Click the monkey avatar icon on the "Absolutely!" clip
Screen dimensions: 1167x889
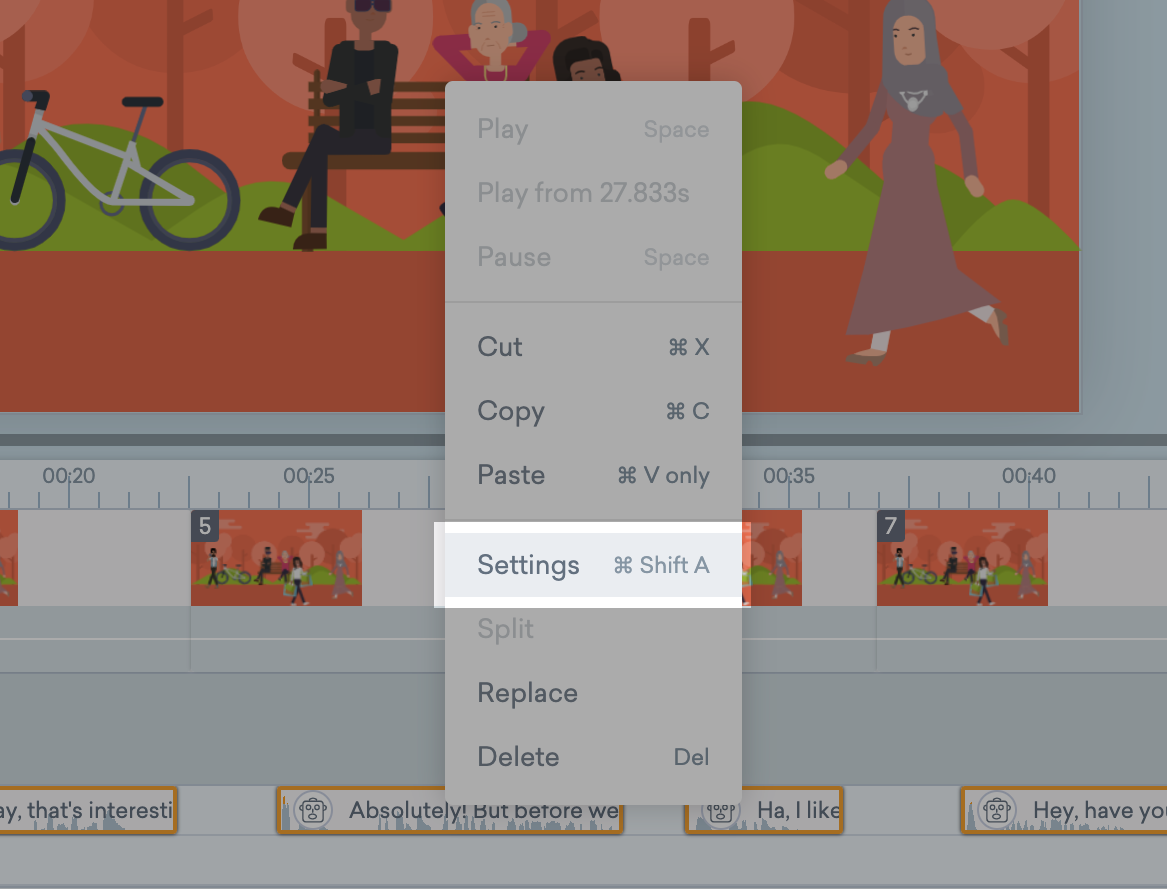[x=314, y=810]
